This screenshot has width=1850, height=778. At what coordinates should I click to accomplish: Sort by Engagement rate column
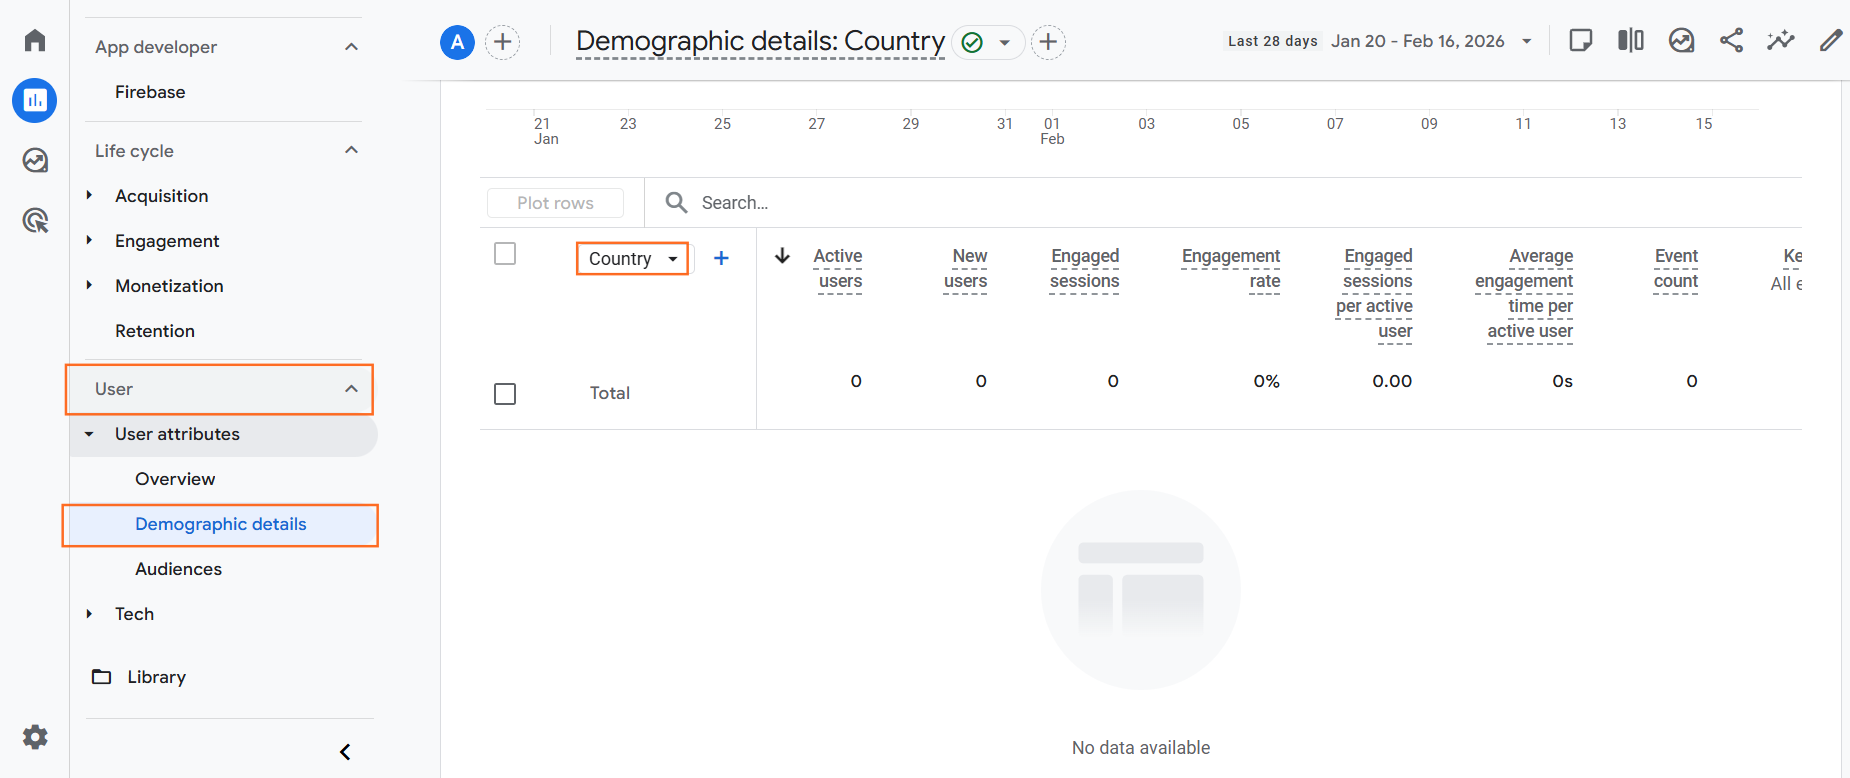[1231, 269]
